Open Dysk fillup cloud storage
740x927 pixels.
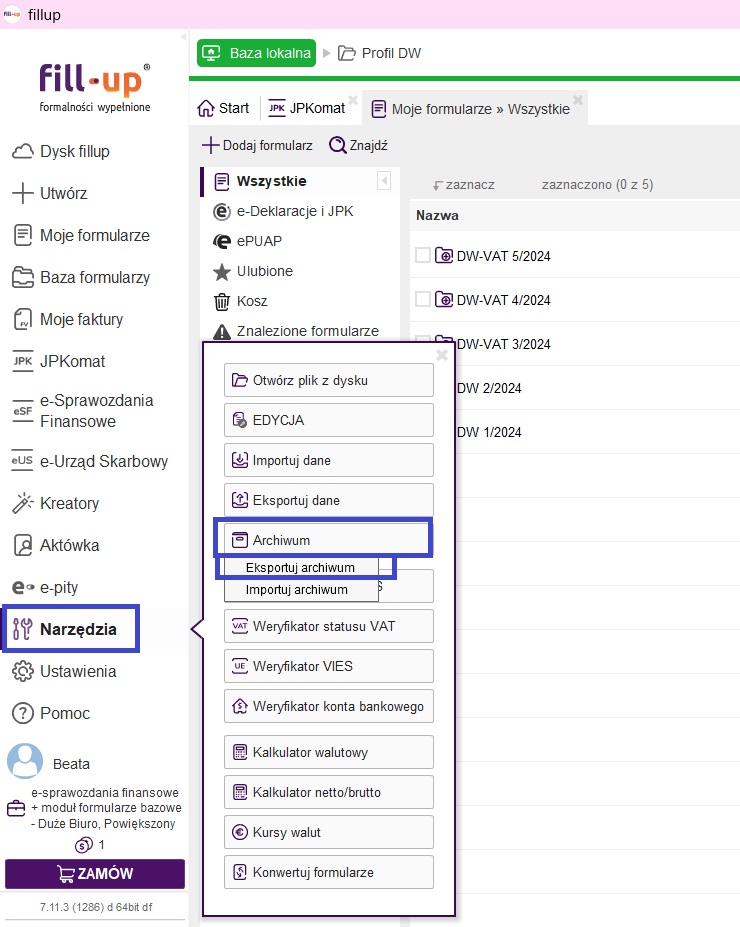pos(74,152)
